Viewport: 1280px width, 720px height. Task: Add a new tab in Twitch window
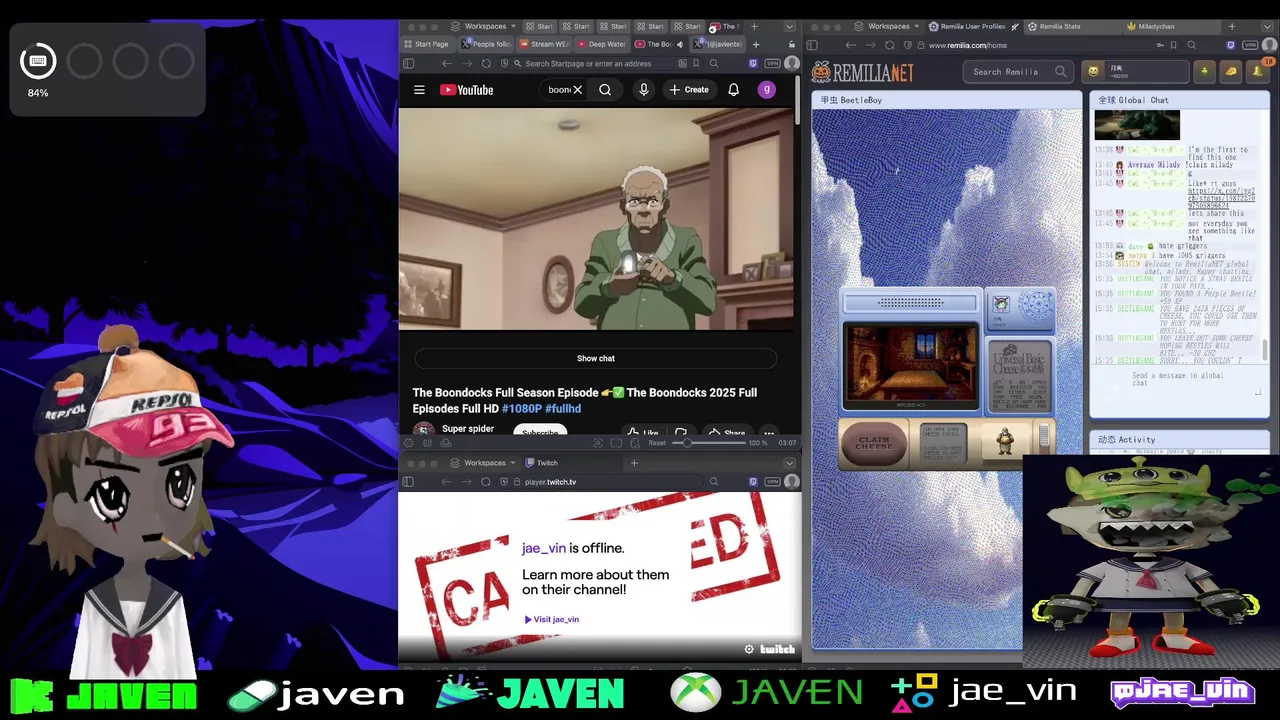[x=634, y=463]
